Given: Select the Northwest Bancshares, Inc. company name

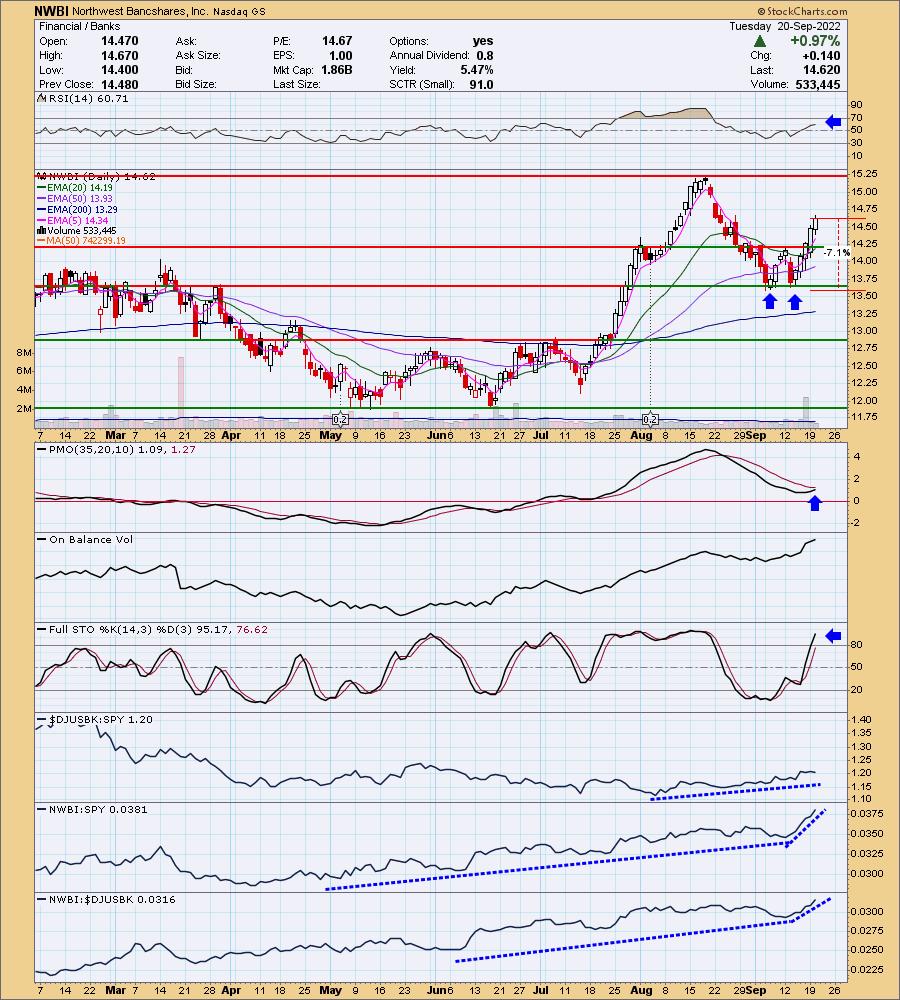Looking at the screenshot, I should pyautogui.click(x=139, y=11).
